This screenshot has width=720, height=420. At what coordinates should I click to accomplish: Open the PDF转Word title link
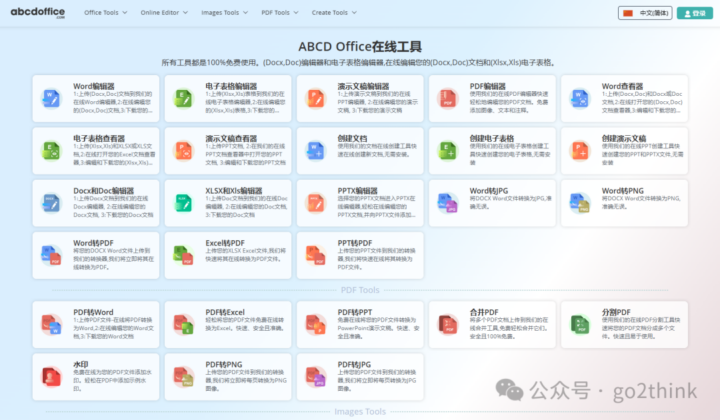point(93,312)
